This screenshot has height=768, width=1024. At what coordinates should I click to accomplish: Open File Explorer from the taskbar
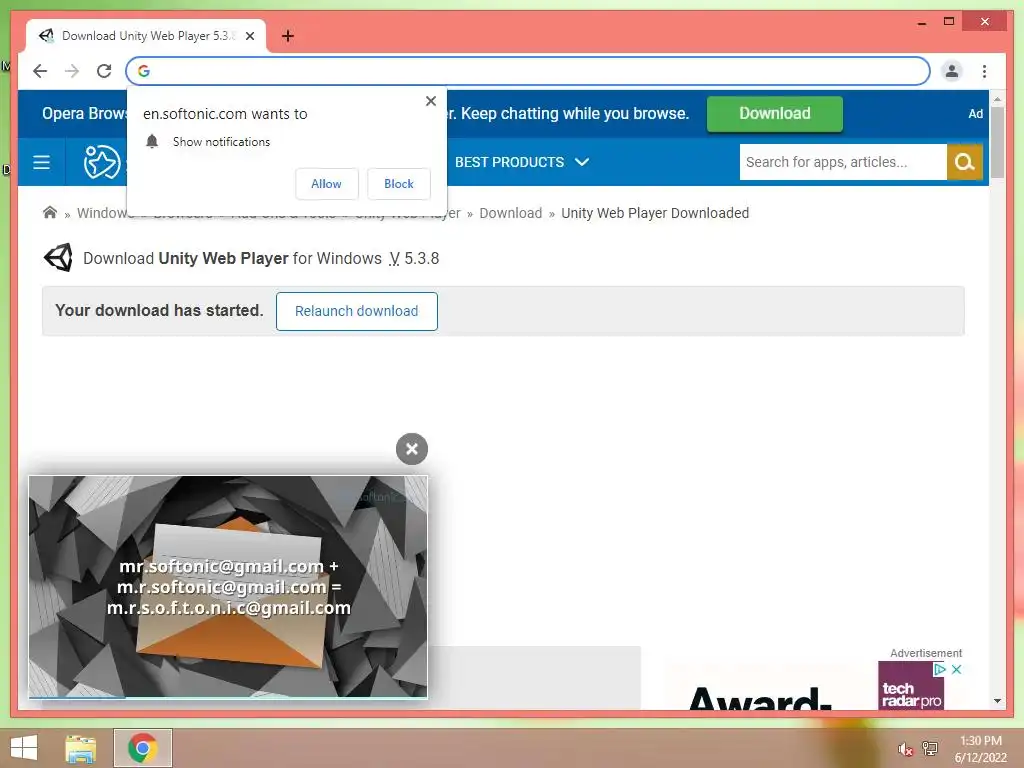[x=81, y=748]
